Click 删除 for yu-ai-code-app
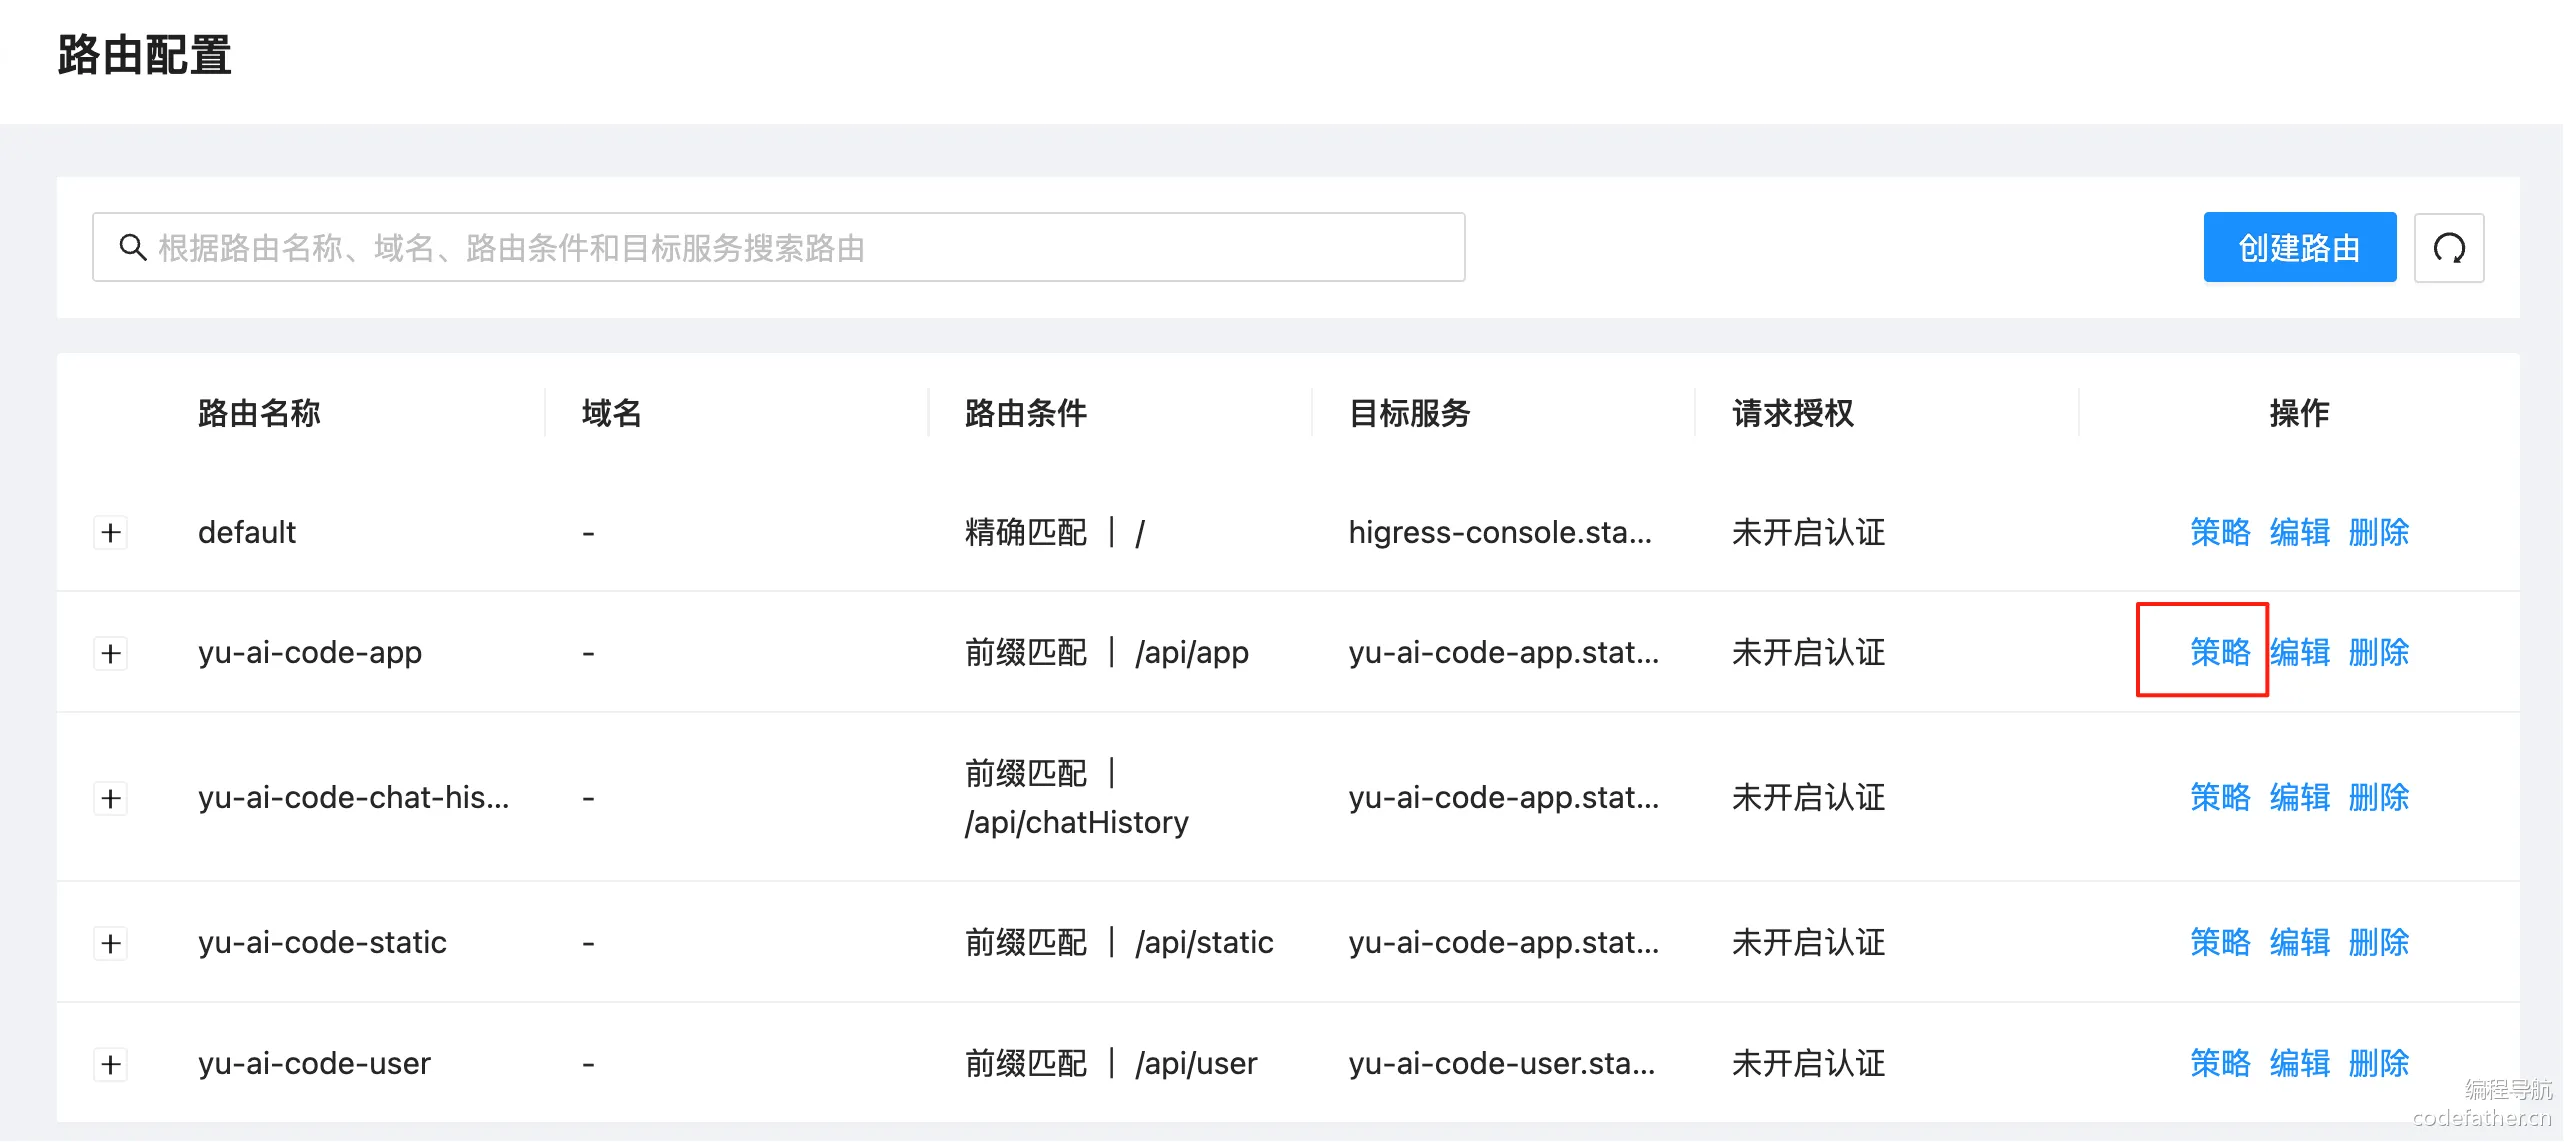This screenshot has width=2564, height=1142. pos(2378,652)
